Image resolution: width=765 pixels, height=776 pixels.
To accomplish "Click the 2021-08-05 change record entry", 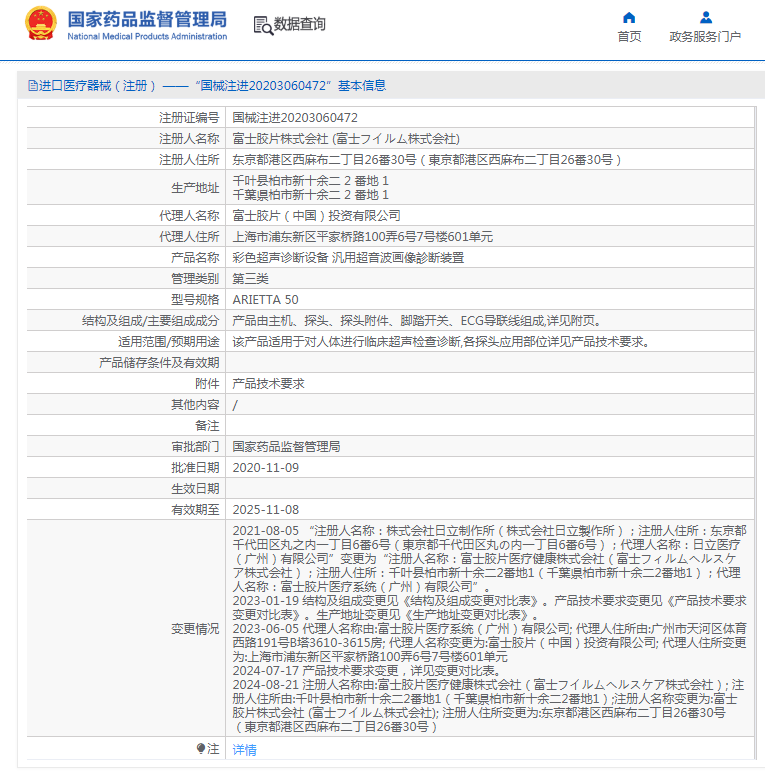I will click(489, 559).
